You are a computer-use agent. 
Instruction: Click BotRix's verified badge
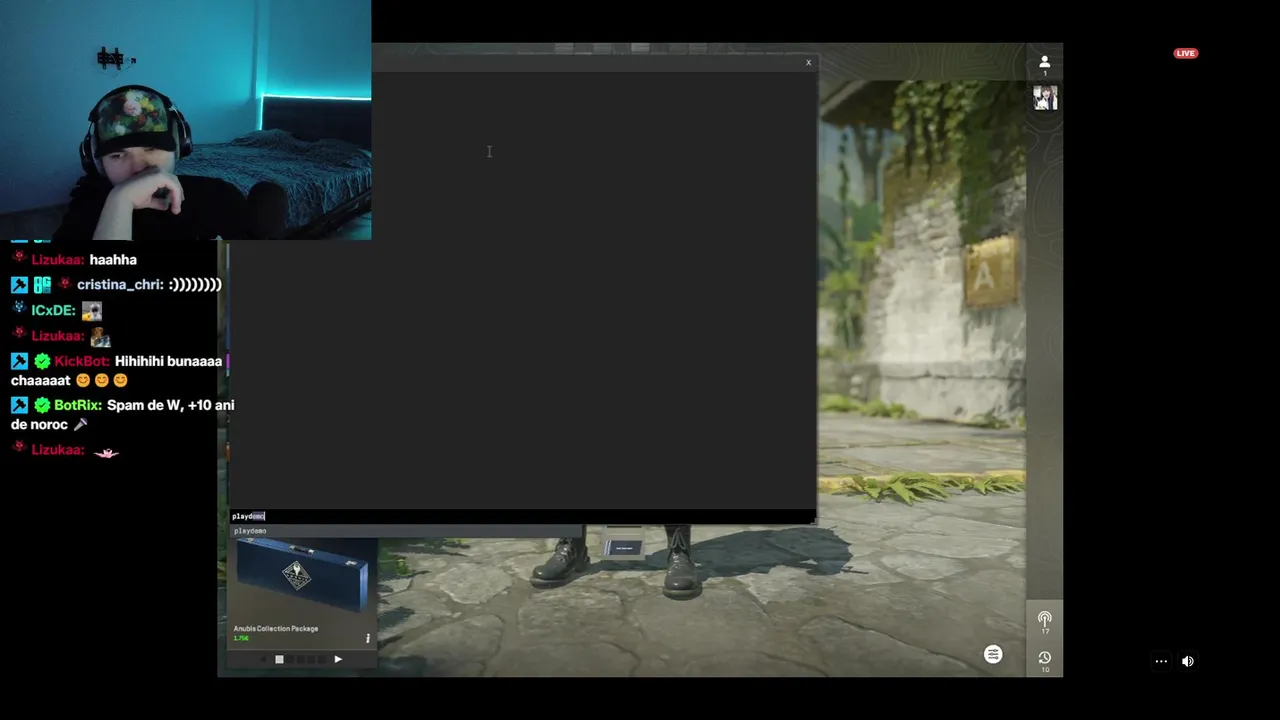(41, 405)
